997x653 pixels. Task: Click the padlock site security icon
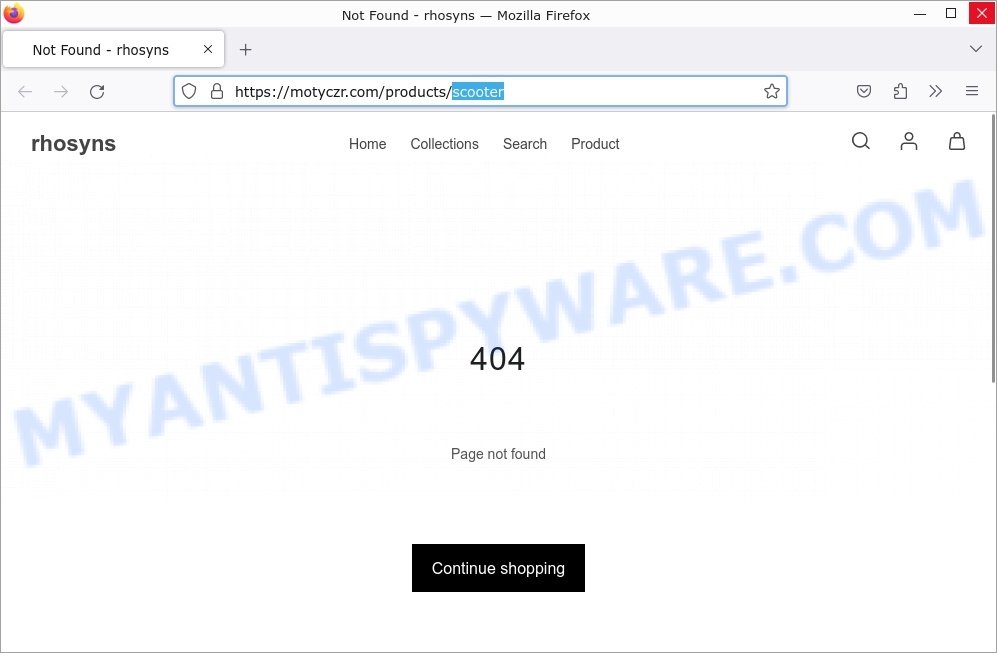[217, 91]
